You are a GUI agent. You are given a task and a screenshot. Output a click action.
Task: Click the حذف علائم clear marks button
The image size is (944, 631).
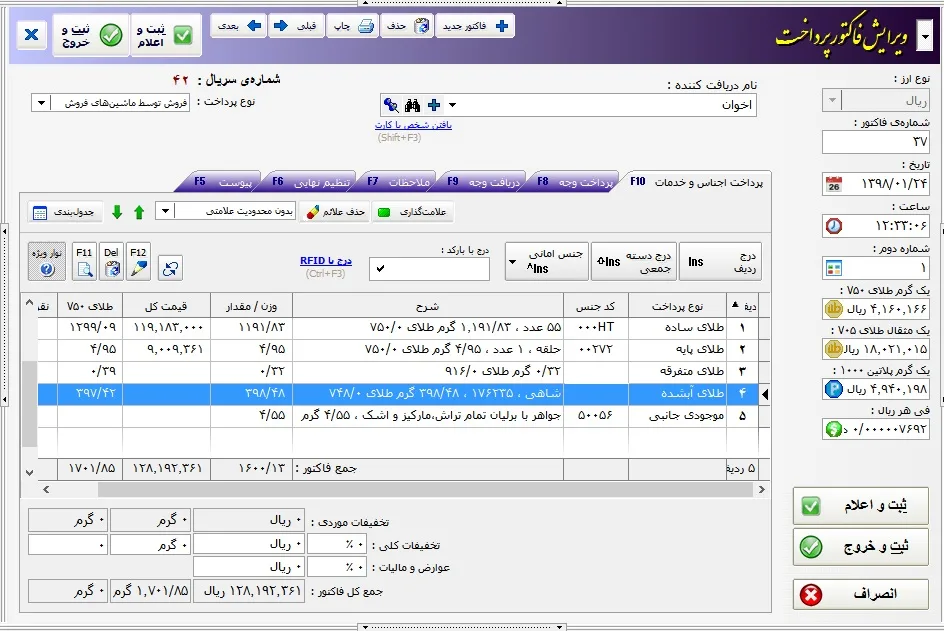tap(335, 212)
